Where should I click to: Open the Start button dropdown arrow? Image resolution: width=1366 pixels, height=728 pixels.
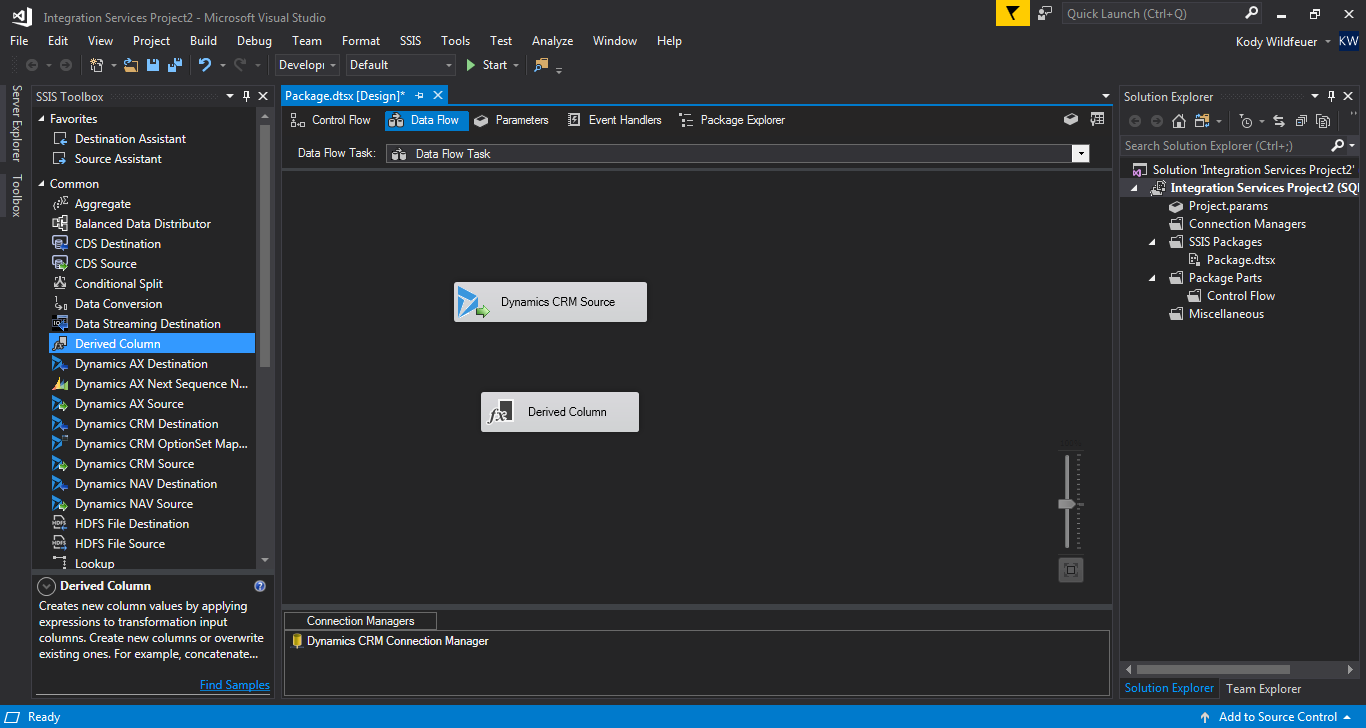coord(516,65)
